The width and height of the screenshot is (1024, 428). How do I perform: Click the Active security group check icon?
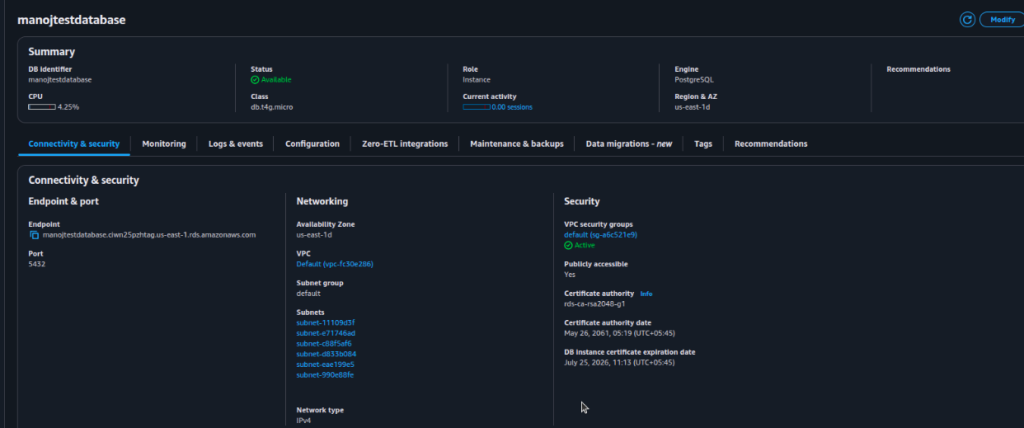point(568,245)
